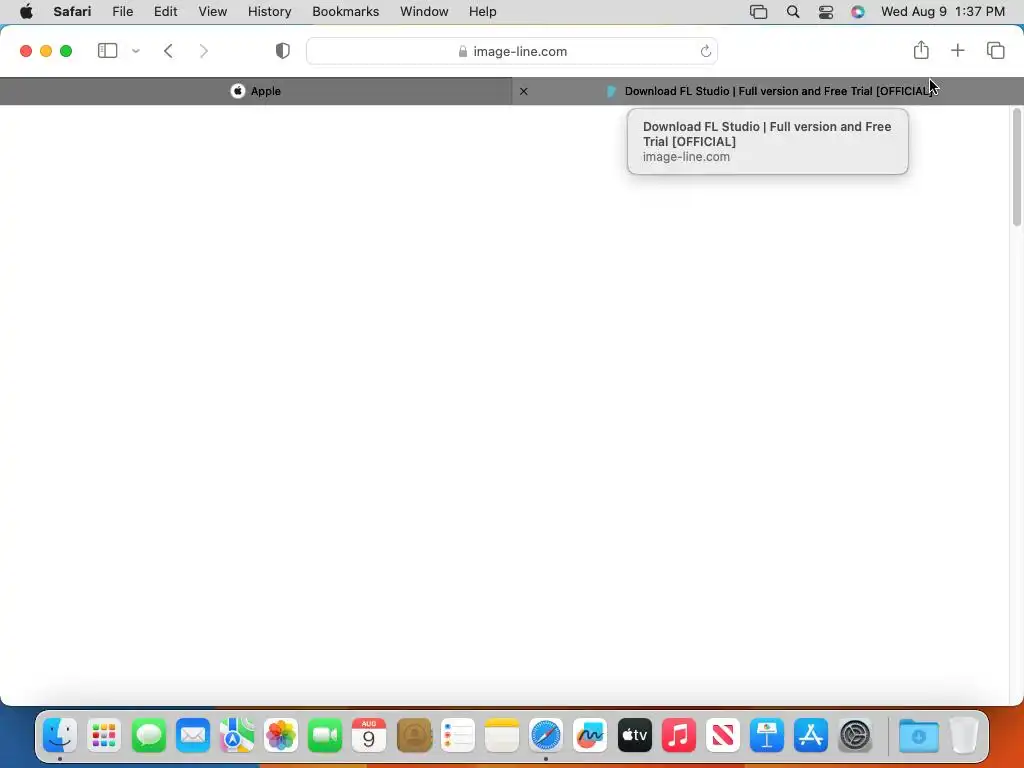
Task: Open Photos from the Dock
Action: click(281, 735)
